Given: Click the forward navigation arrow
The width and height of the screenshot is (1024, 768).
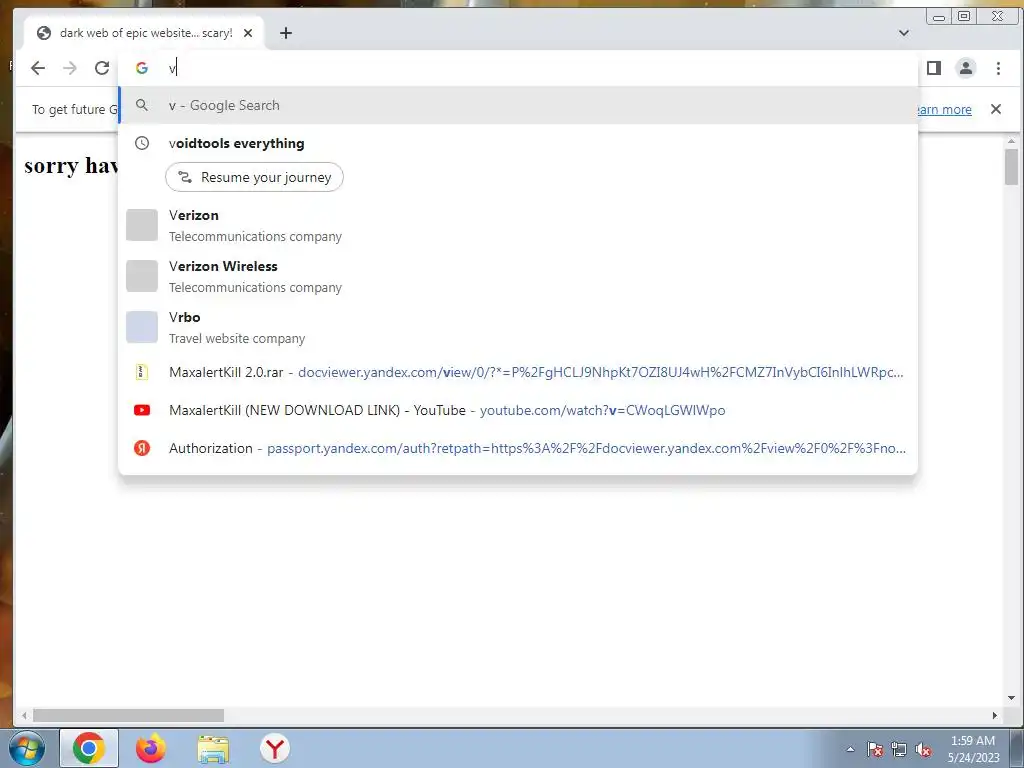Looking at the screenshot, I should 70,68.
